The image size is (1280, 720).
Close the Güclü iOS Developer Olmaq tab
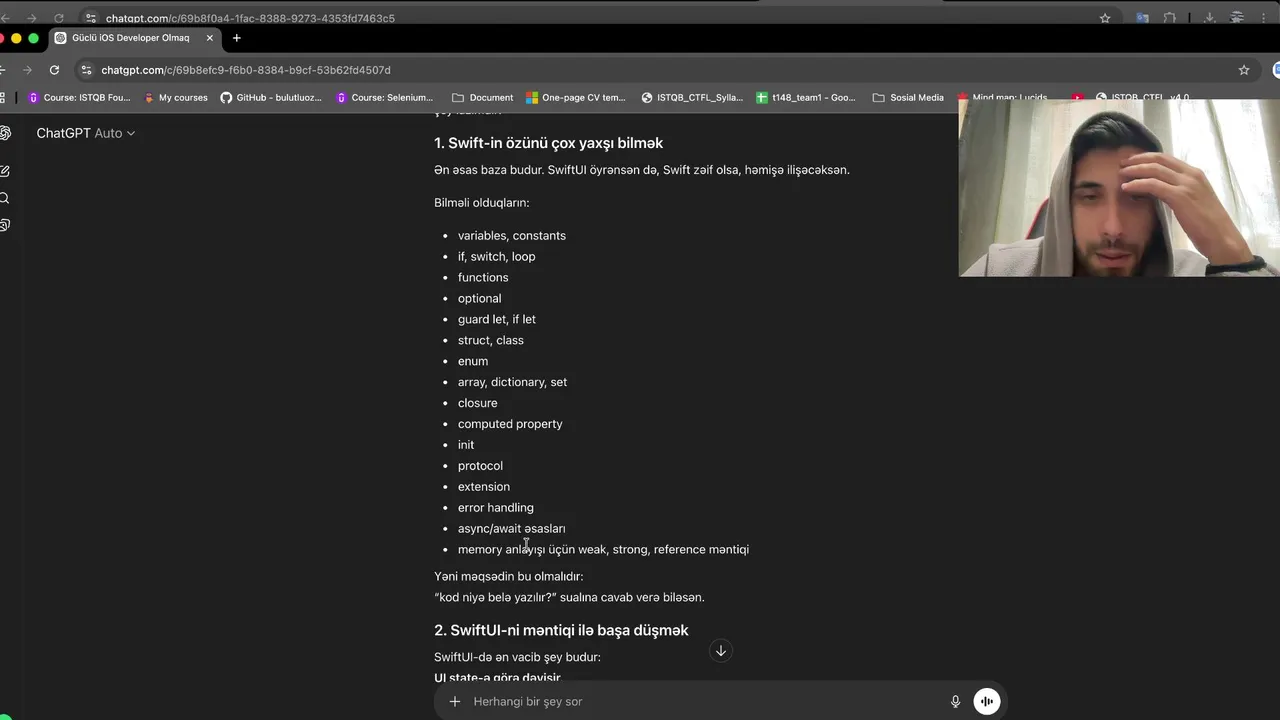tap(209, 38)
